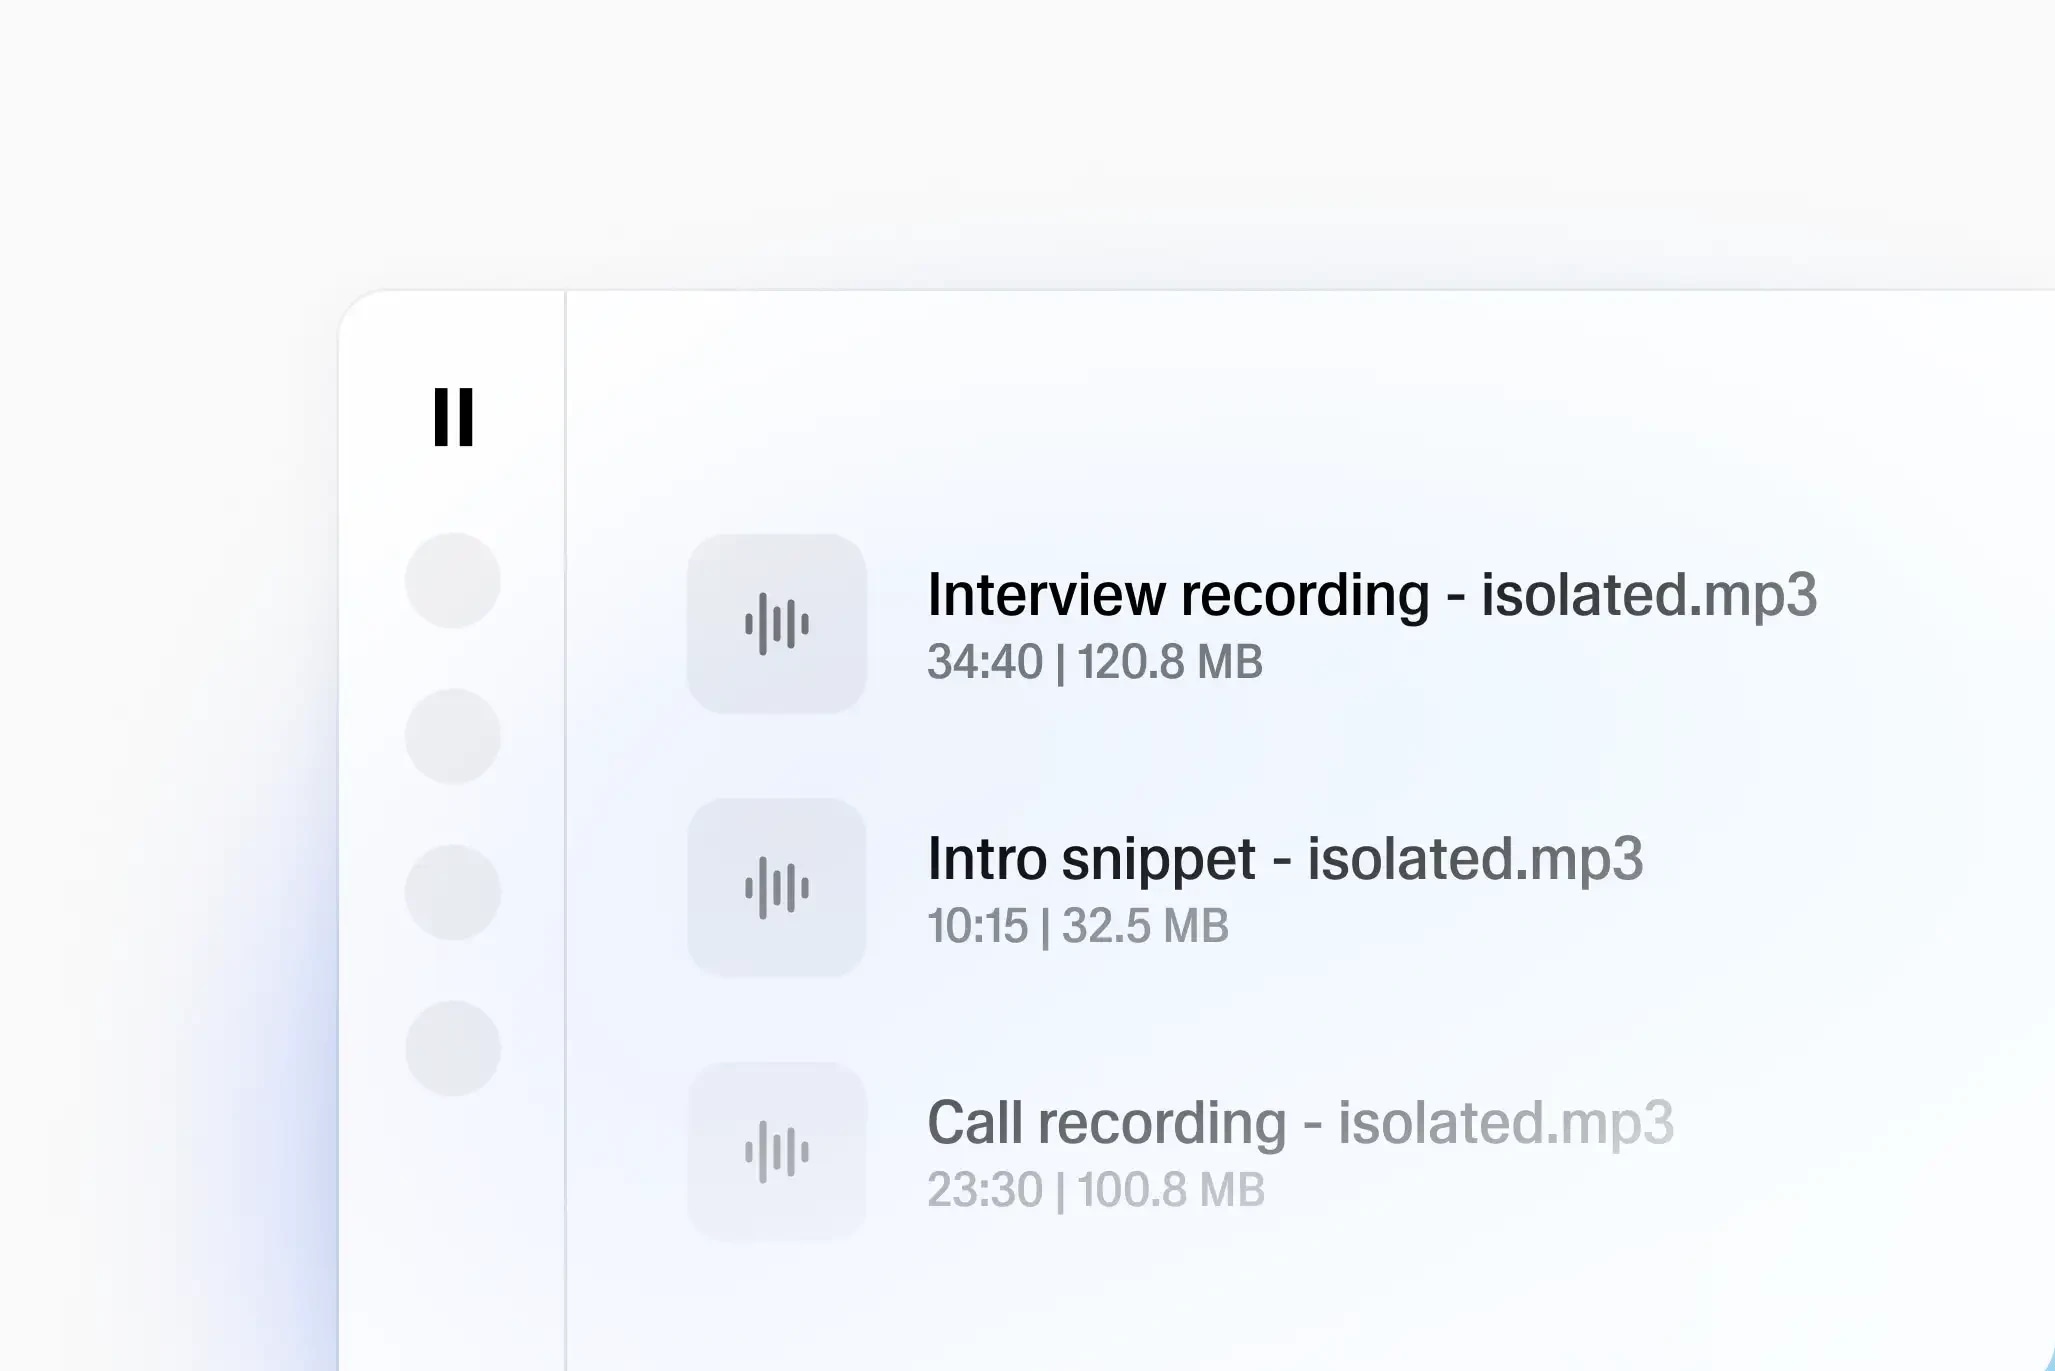The height and width of the screenshot is (1371, 2055).
Task: Select the waveform icon for Intro snippet
Action: click(777, 885)
